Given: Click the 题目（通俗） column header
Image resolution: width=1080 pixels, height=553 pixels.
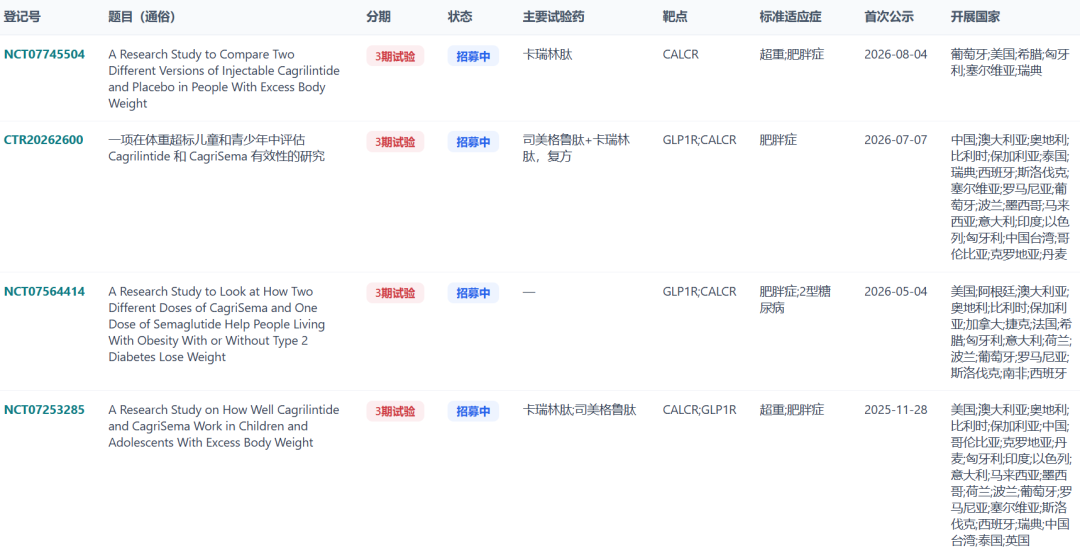Looking at the screenshot, I should pos(142,17).
